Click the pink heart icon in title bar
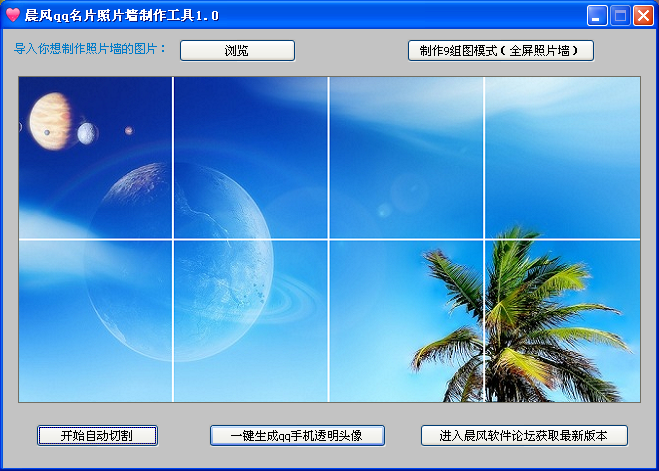 (x=13, y=15)
